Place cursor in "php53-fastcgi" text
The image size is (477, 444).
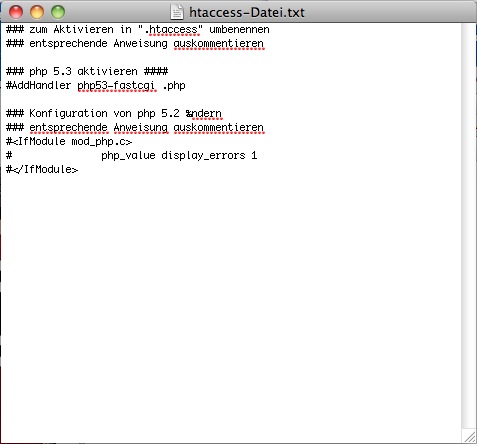click(116, 86)
